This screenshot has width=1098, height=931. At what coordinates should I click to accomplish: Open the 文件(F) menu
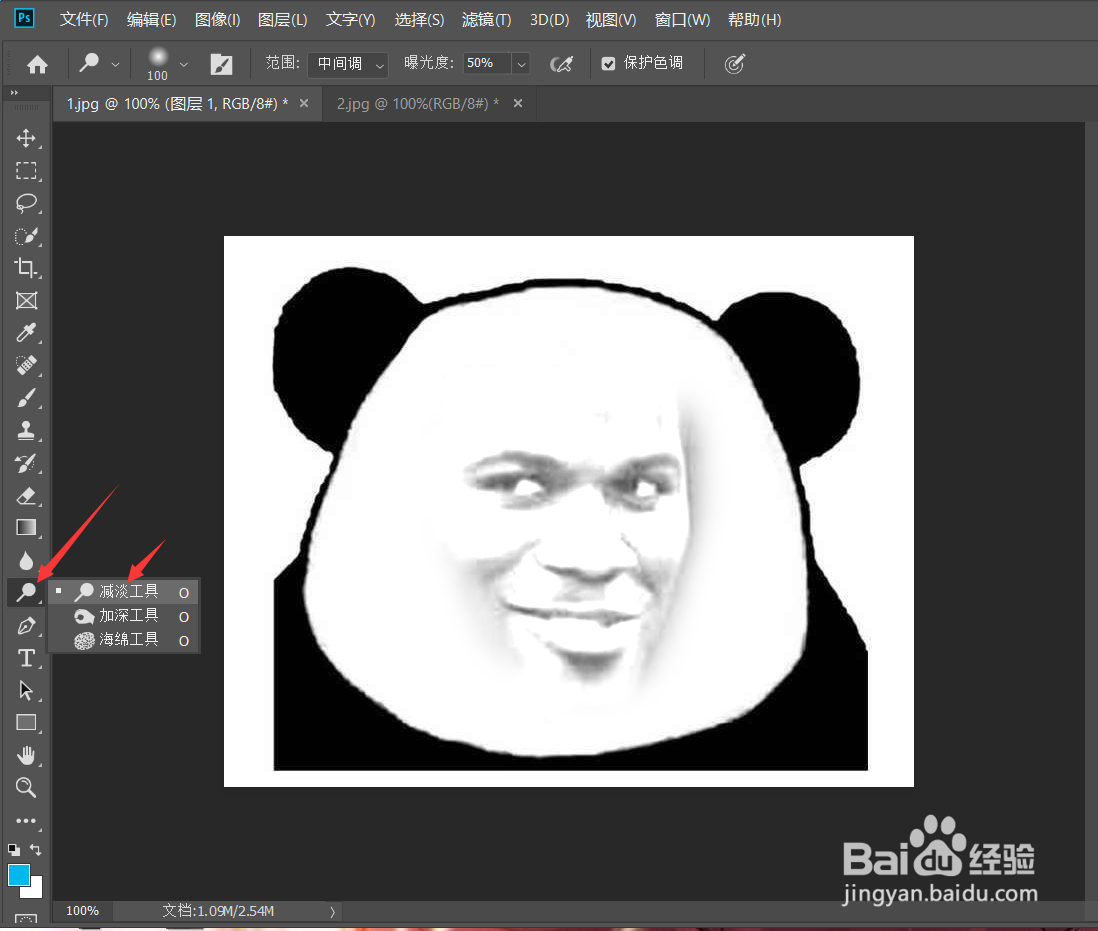pyautogui.click(x=84, y=20)
